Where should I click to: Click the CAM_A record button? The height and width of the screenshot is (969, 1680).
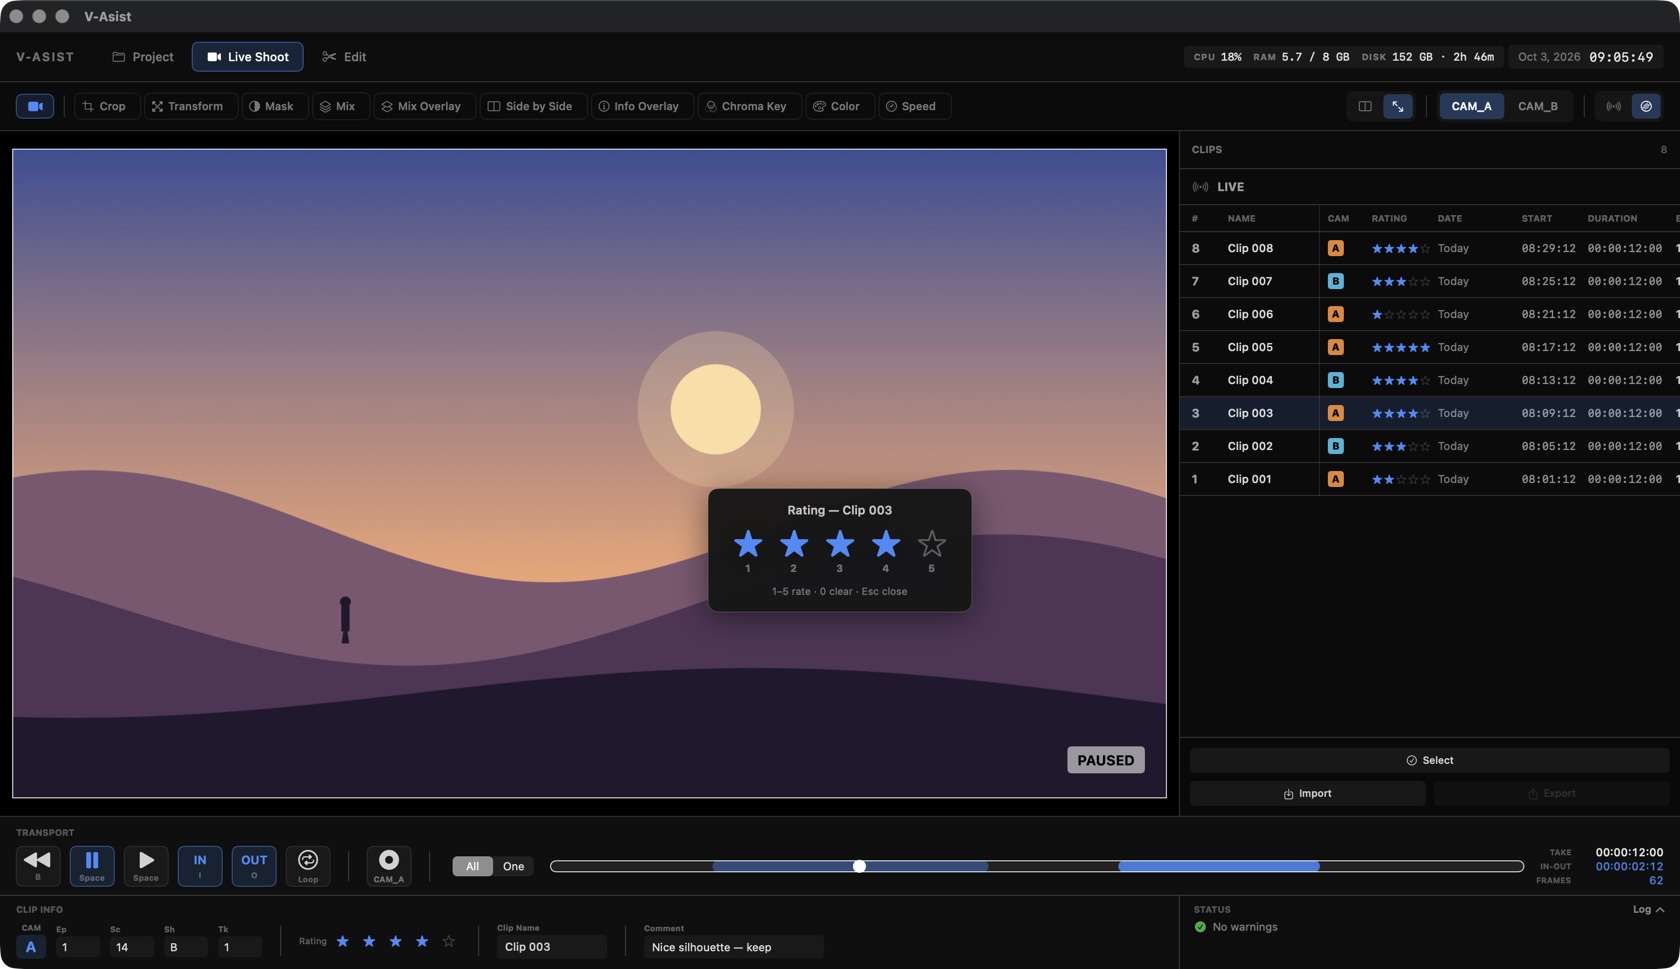[389, 866]
